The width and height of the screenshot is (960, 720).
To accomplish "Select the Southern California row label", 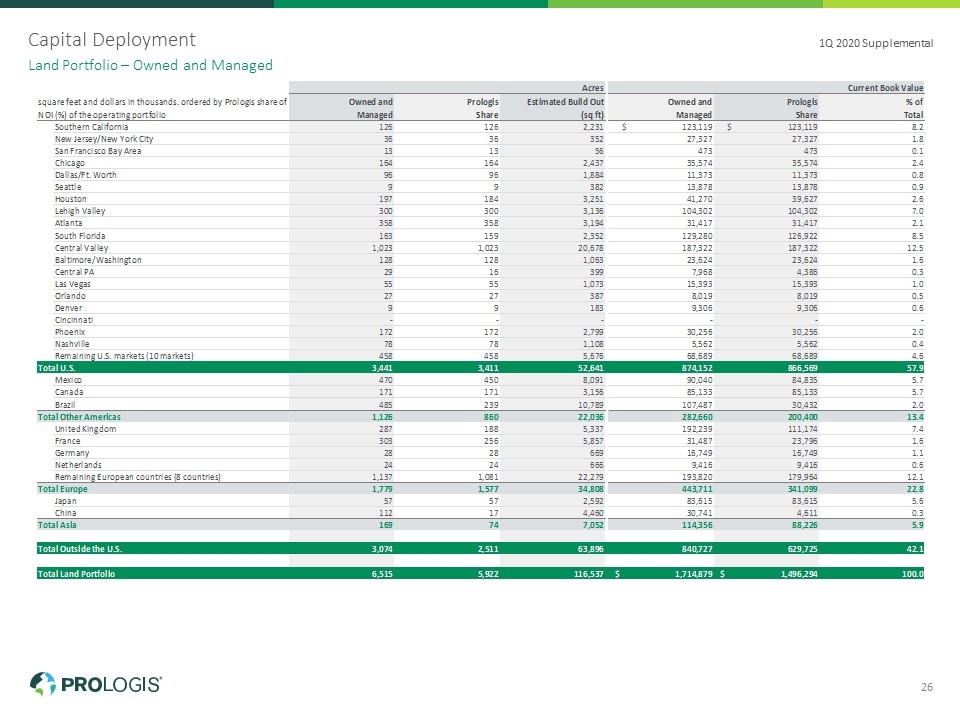I will pos(91,127).
